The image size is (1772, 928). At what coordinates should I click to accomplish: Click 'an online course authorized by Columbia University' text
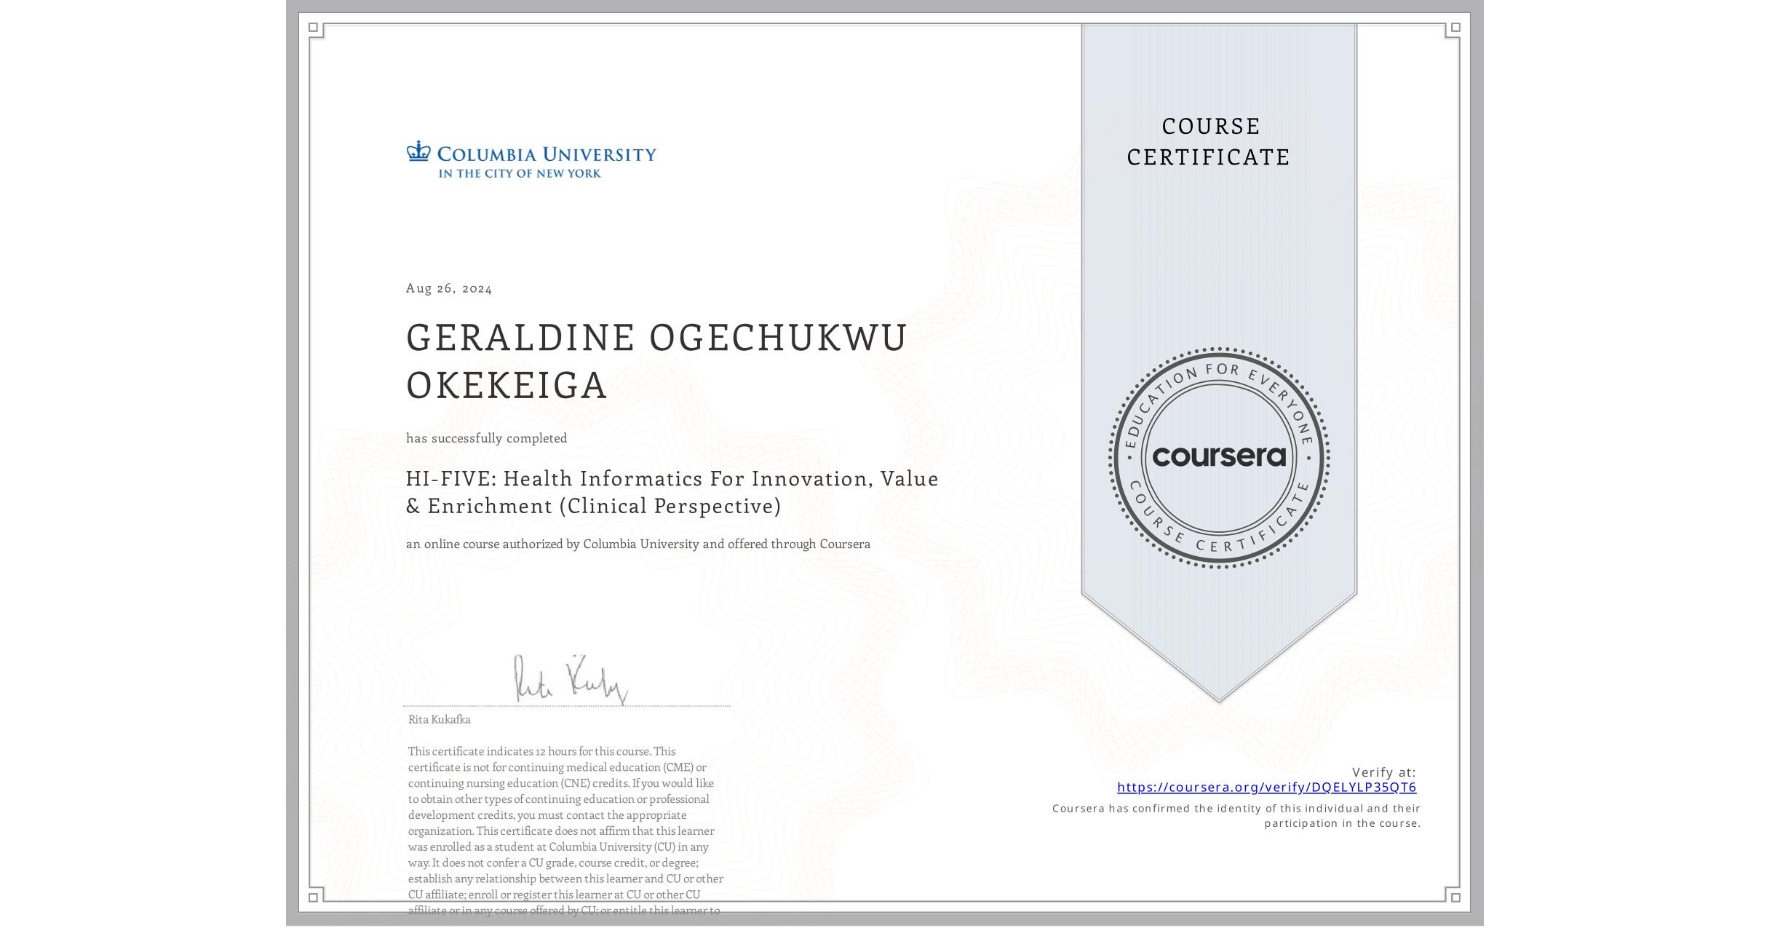coord(638,544)
